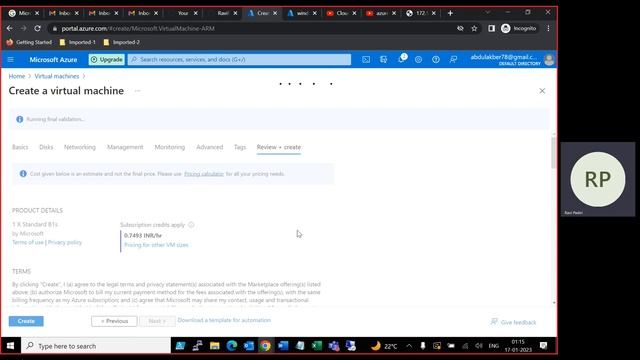Switch to the 172 browser tab
This screenshot has width=640, height=360.
(420, 13)
